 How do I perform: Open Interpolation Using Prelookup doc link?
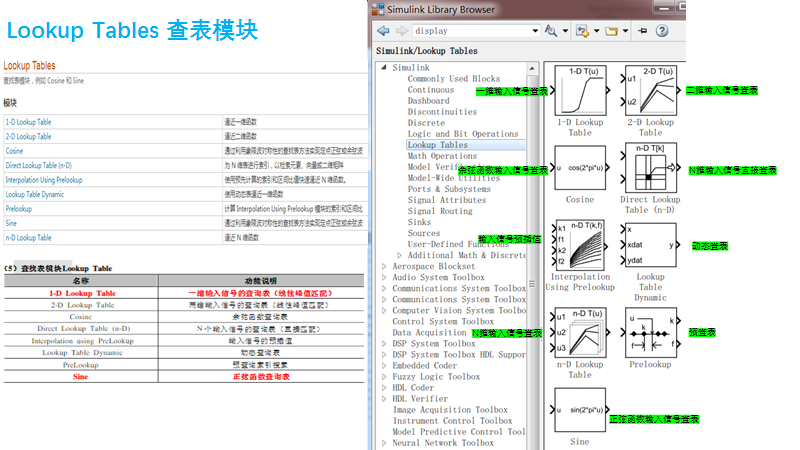click(44, 180)
